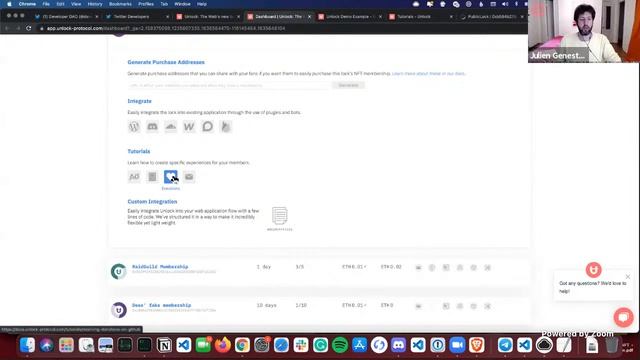Image resolution: width=640 pixels, height=360 pixels.
Task: Click the 'Got any questions?' chat message
Action: click(x=592, y=287)
